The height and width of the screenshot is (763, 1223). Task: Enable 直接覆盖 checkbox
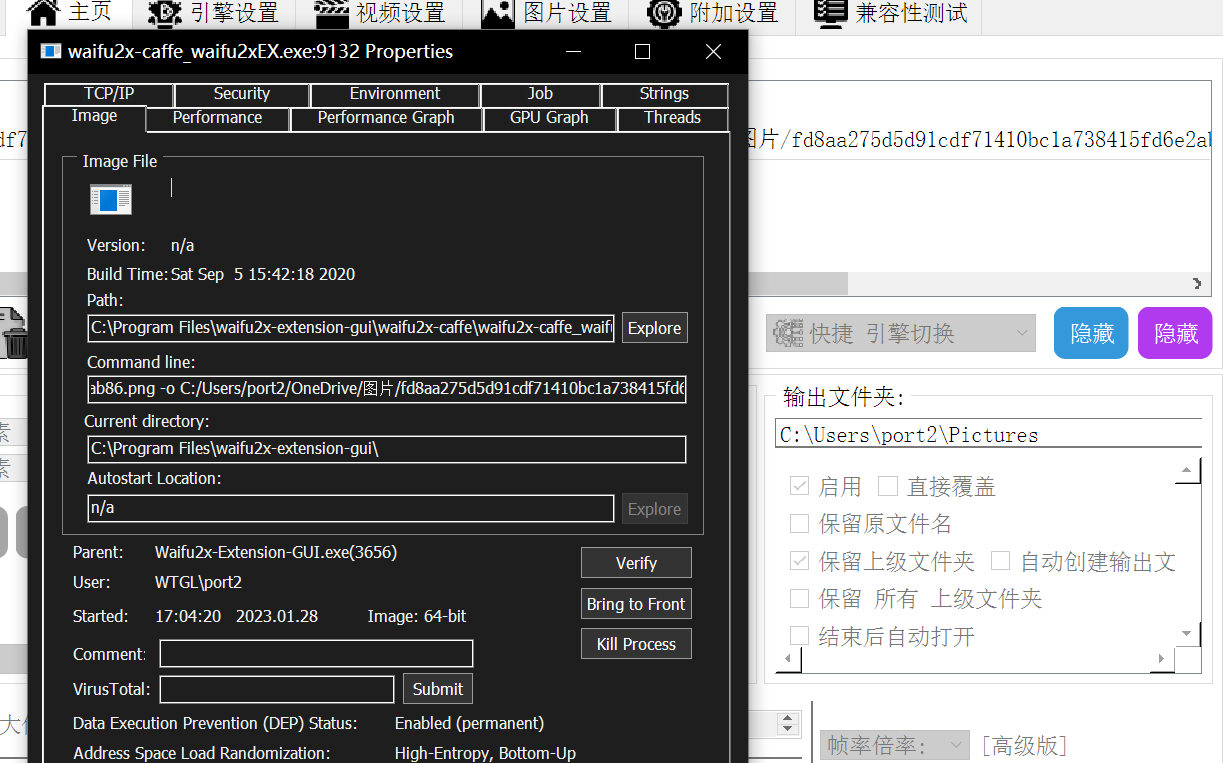pos(887,486)
